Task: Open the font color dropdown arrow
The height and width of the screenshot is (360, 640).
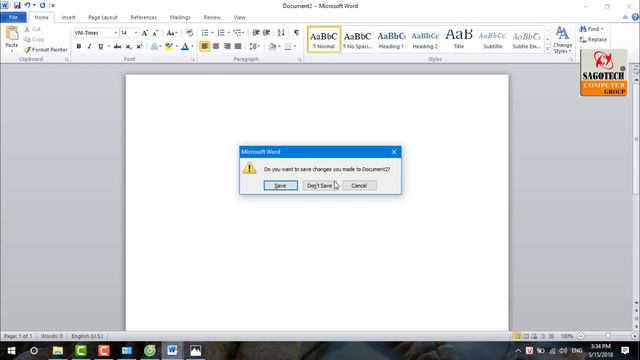Action: (x=192, y=47)
